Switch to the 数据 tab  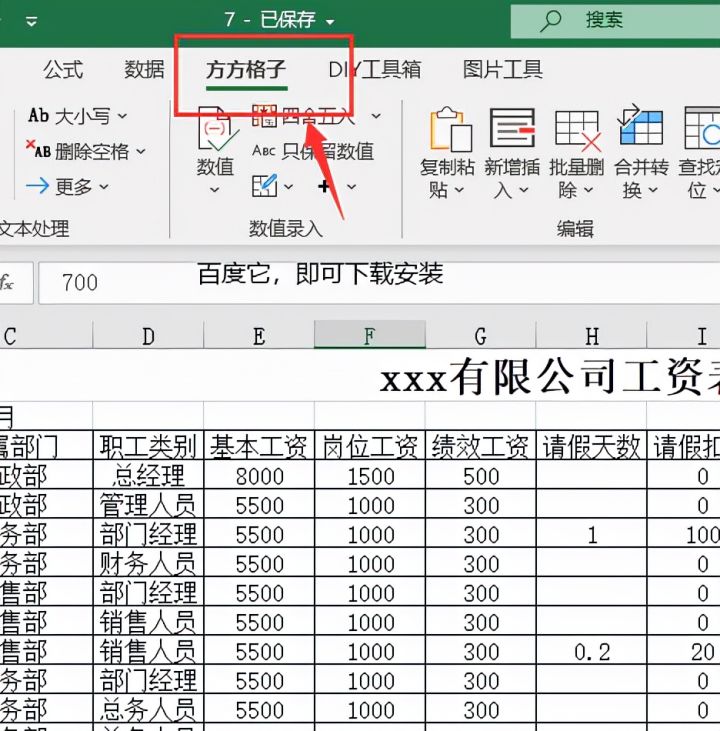(x=144, y=70)
